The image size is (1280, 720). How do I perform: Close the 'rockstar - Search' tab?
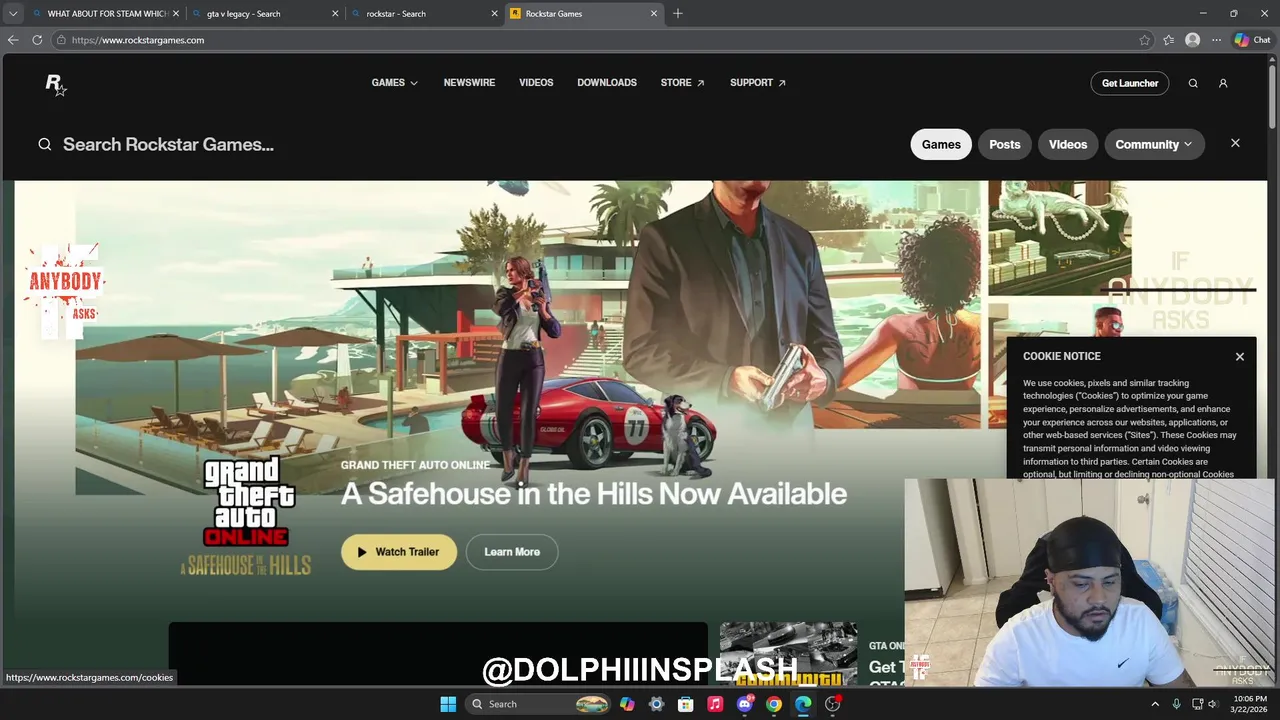[x=494, y=14]
